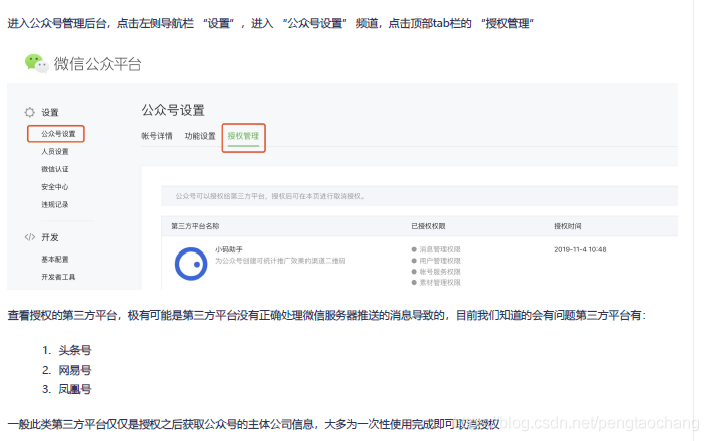Click list item 头条号
The height and width of the screenshot is (441, 708).
(75, 350)
